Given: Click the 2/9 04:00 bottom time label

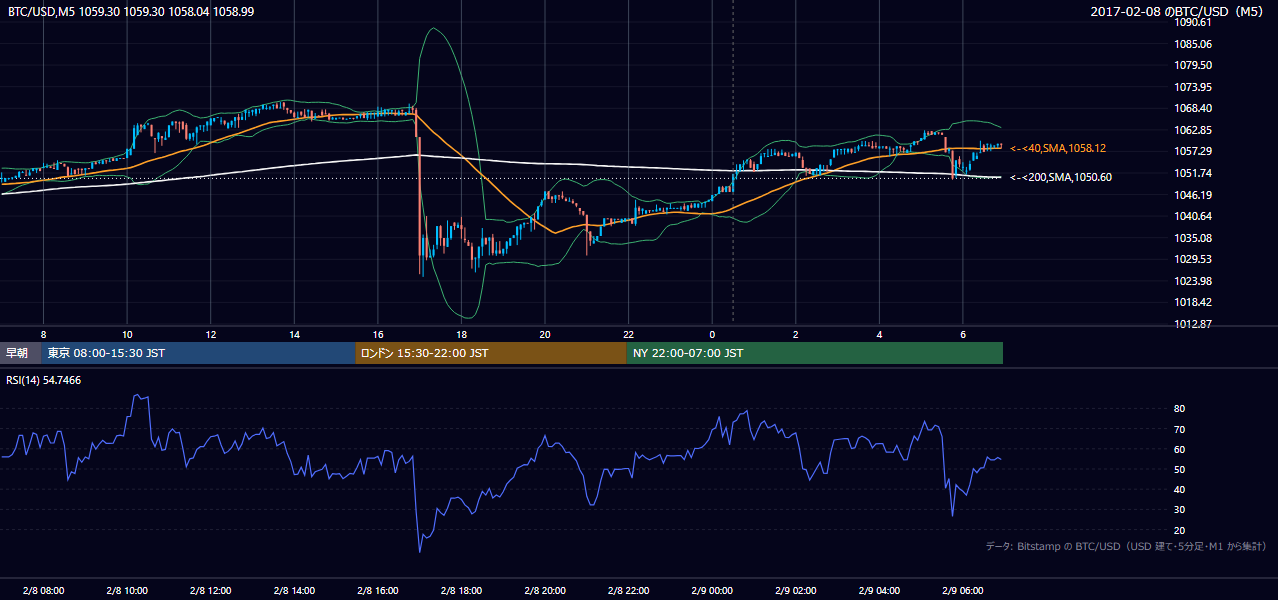Looking at the screenshot, I should point(879,590).
